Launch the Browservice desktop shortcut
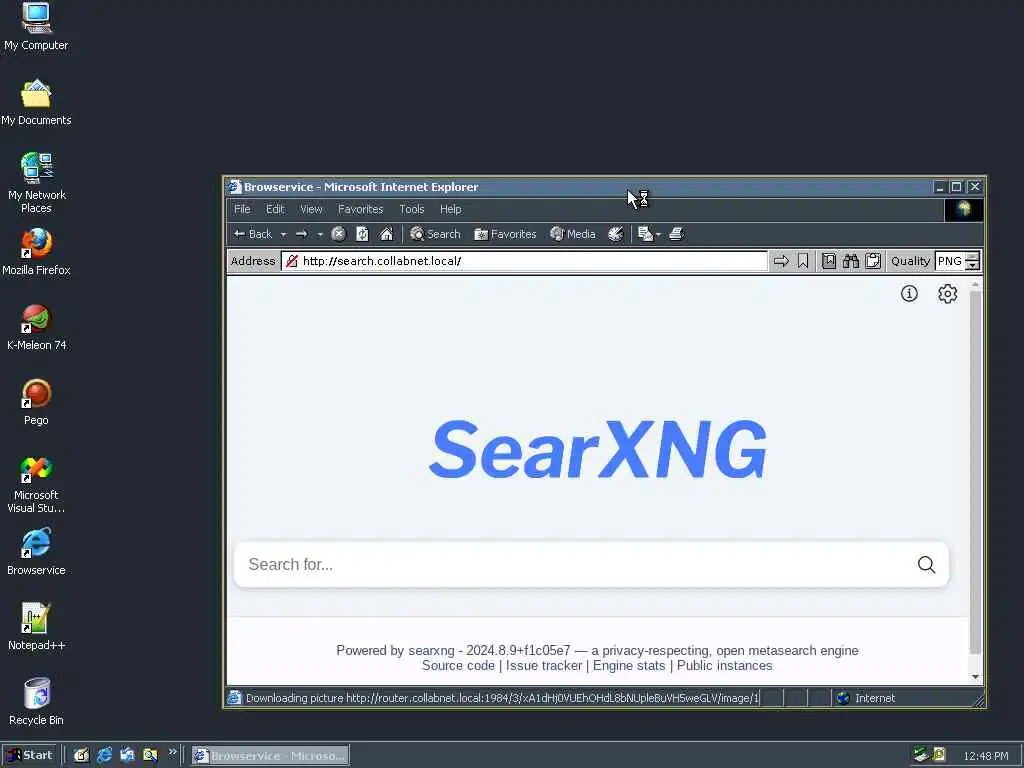This screenshot has width=1024, height=768. coord(36,552)
